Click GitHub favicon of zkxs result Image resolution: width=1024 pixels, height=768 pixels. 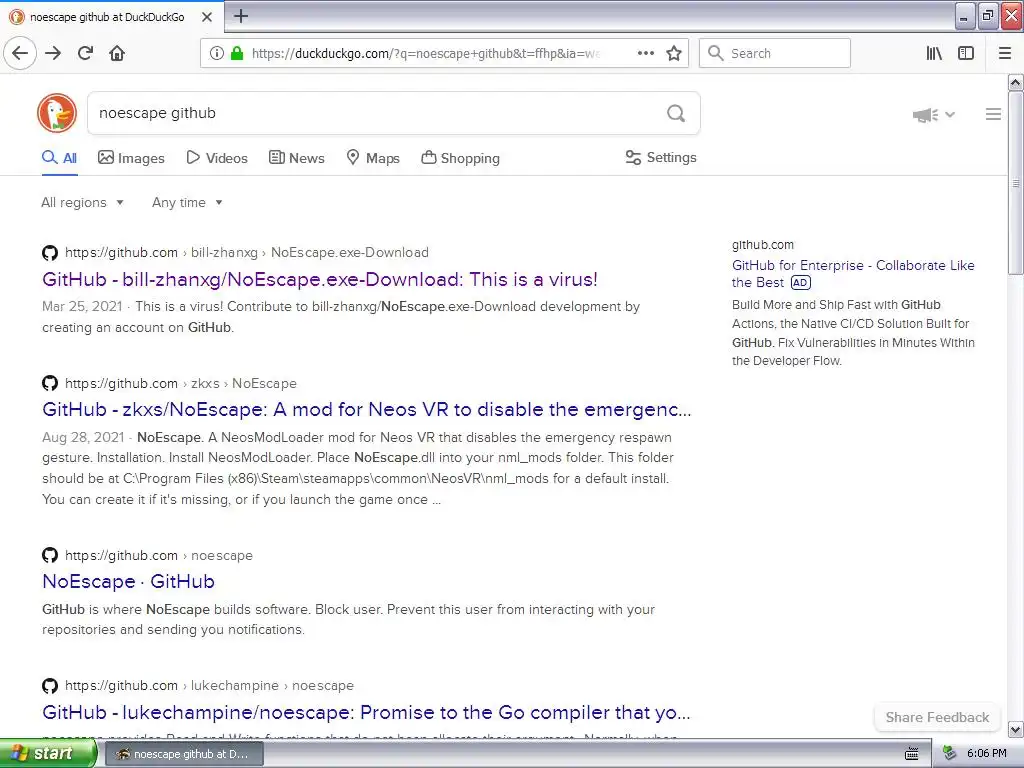pos(50,383)
